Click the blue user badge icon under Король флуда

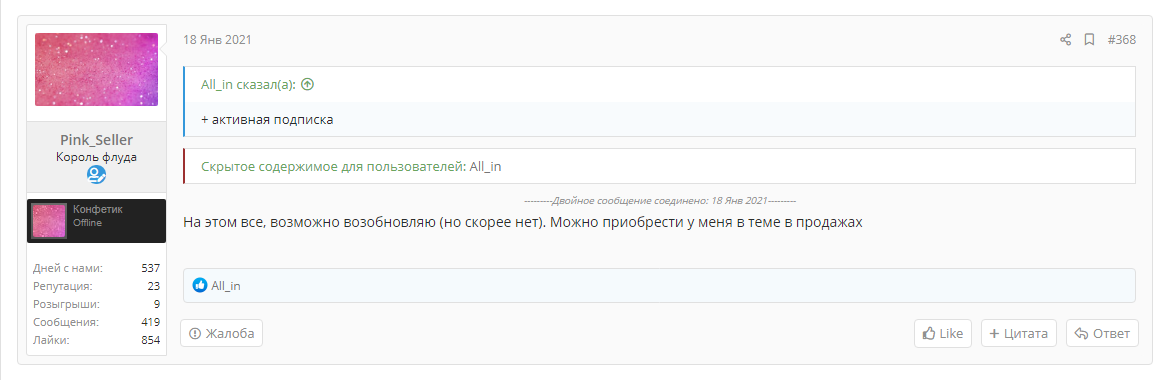pos(97,174)
